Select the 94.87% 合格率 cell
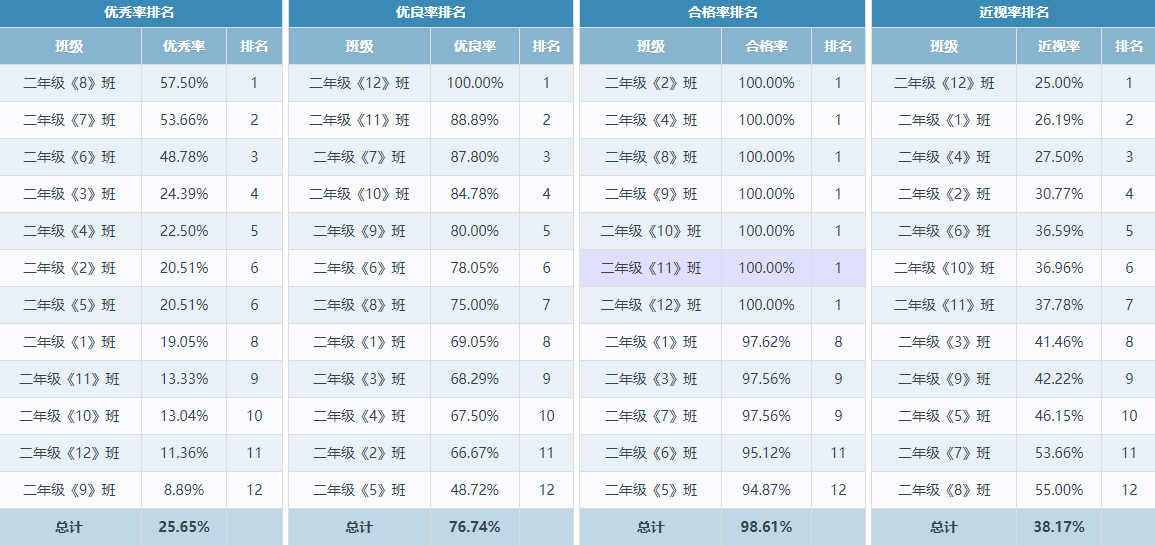Screen dimensions: 1155x545 point(766,490)
